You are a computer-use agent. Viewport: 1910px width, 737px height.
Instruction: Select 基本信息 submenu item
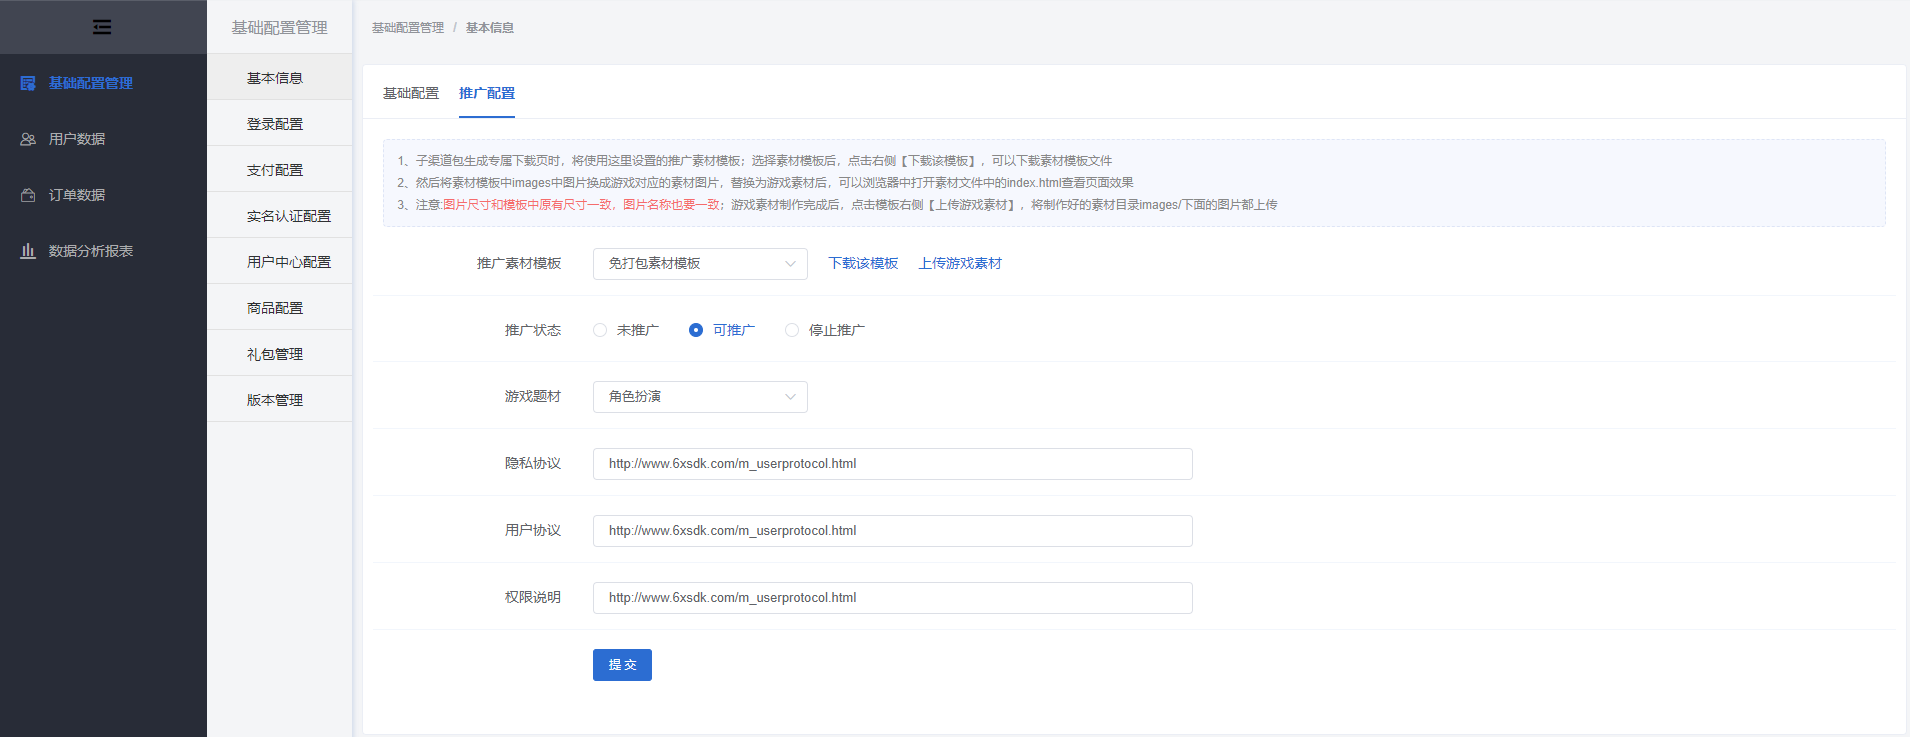(279, 78)
